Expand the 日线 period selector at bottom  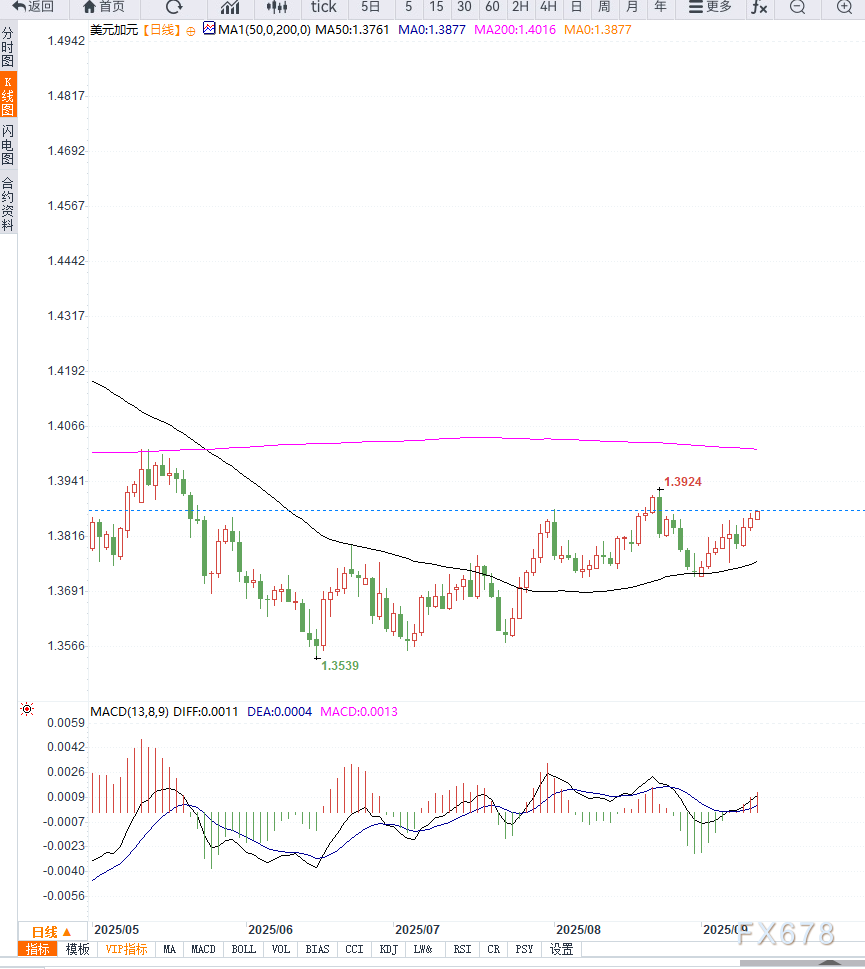coord(52,931)
